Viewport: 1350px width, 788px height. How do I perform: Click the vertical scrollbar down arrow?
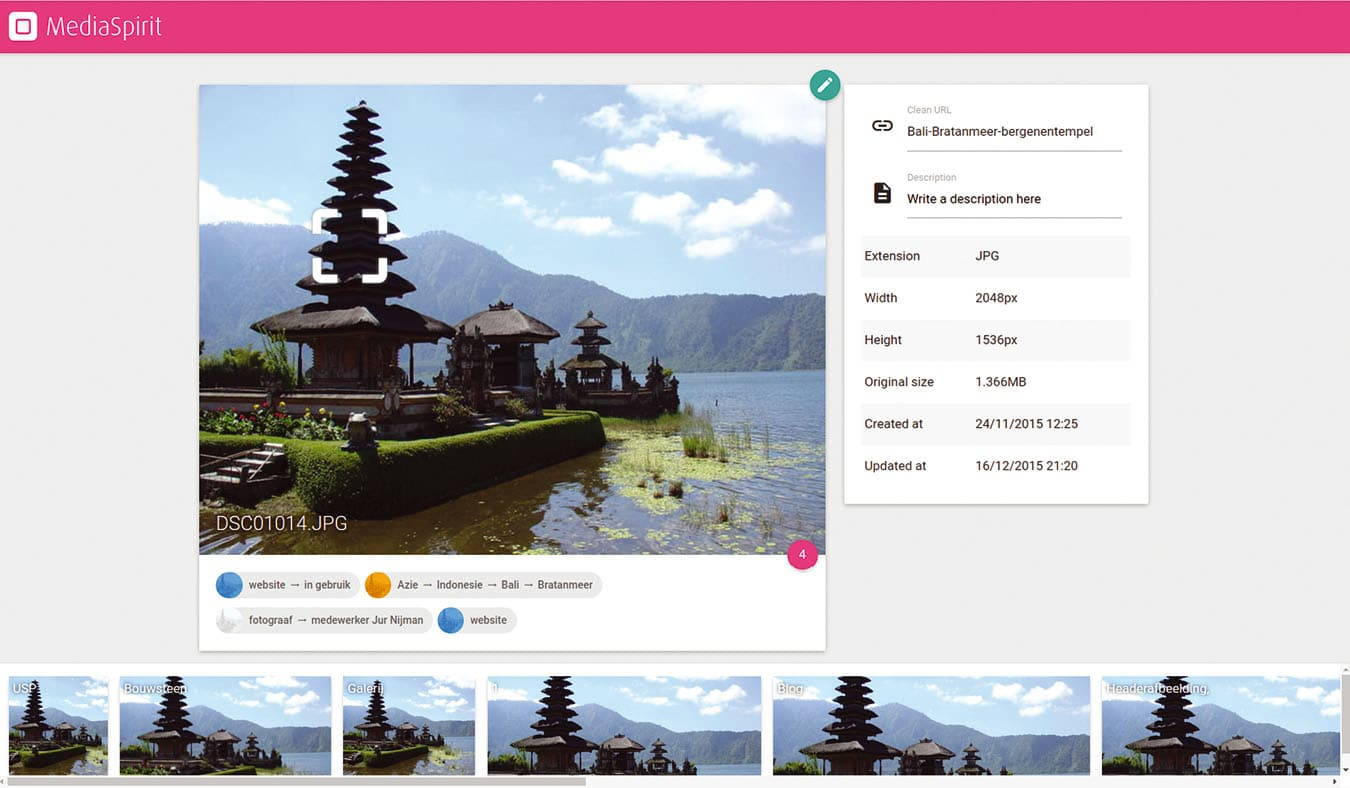[1345, 770]
